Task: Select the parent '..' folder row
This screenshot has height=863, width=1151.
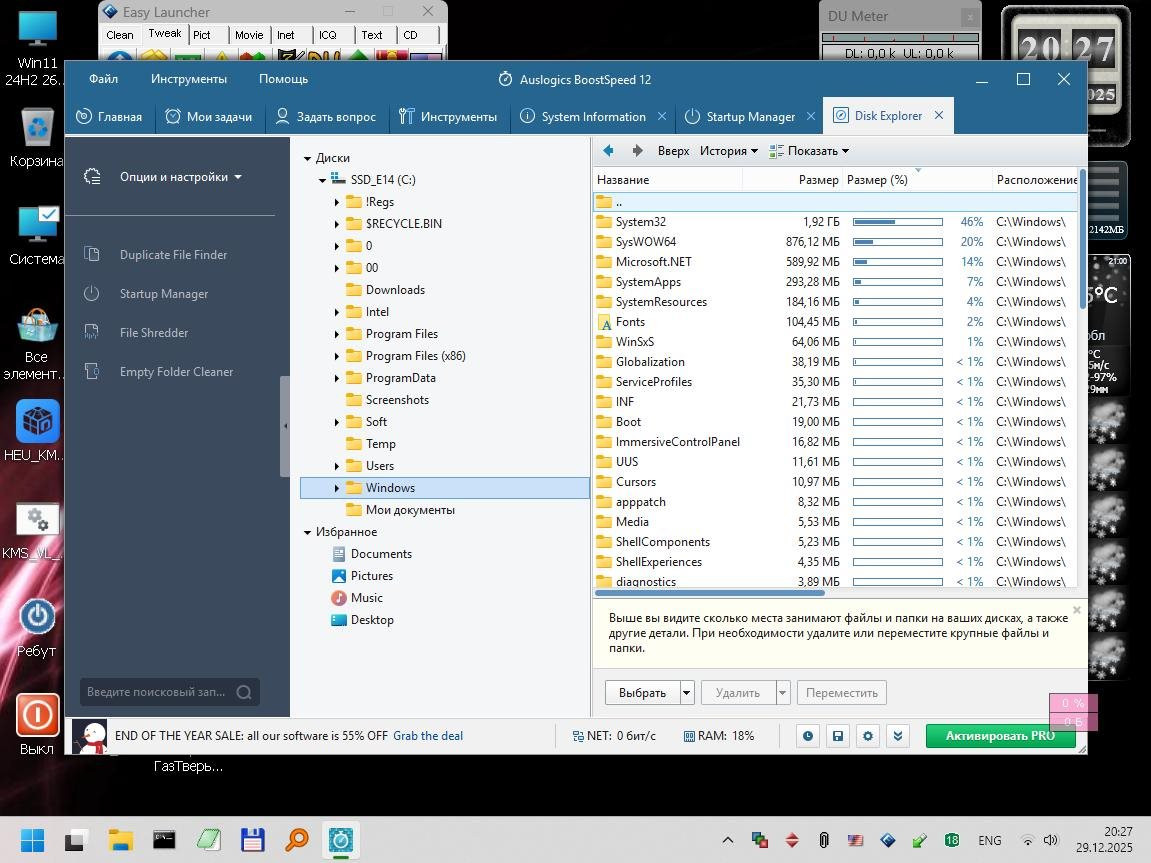Action: click(x=835, y=202)
